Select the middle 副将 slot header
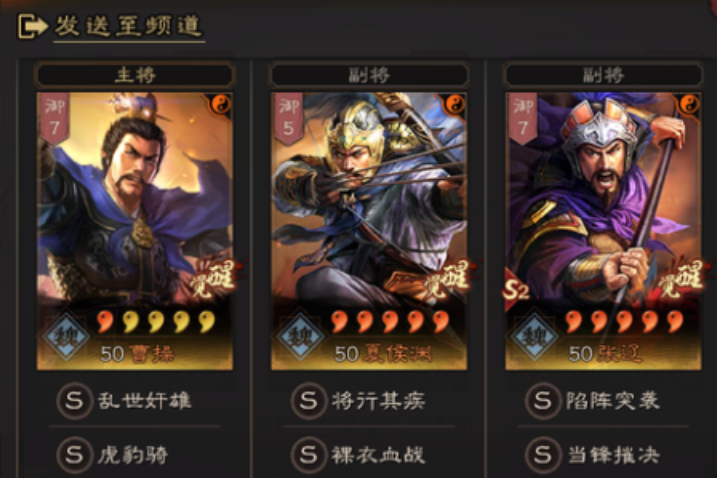 (x=369, y=75)
